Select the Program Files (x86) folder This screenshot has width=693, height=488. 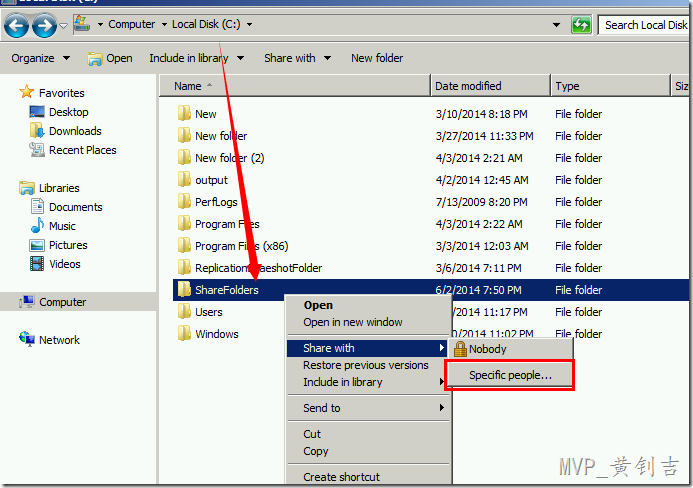pos(241,246)
